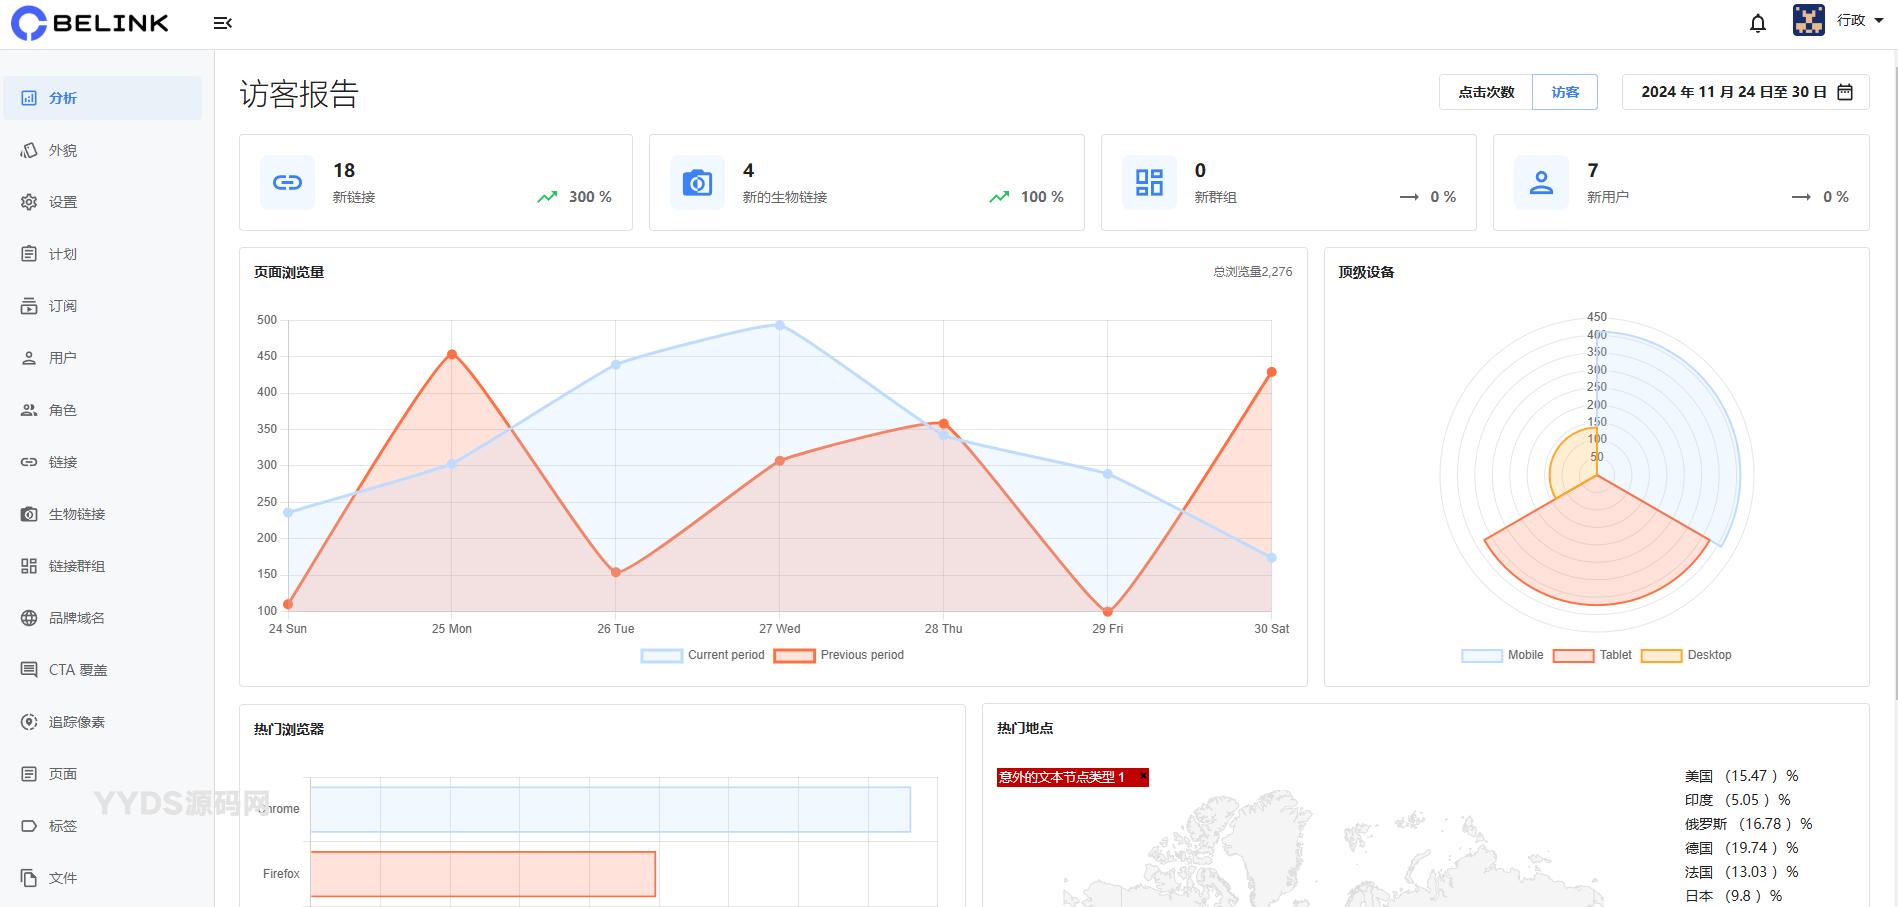1898x907 pixels.
Task: Click the user avatar image
Action: point(1808,20)
